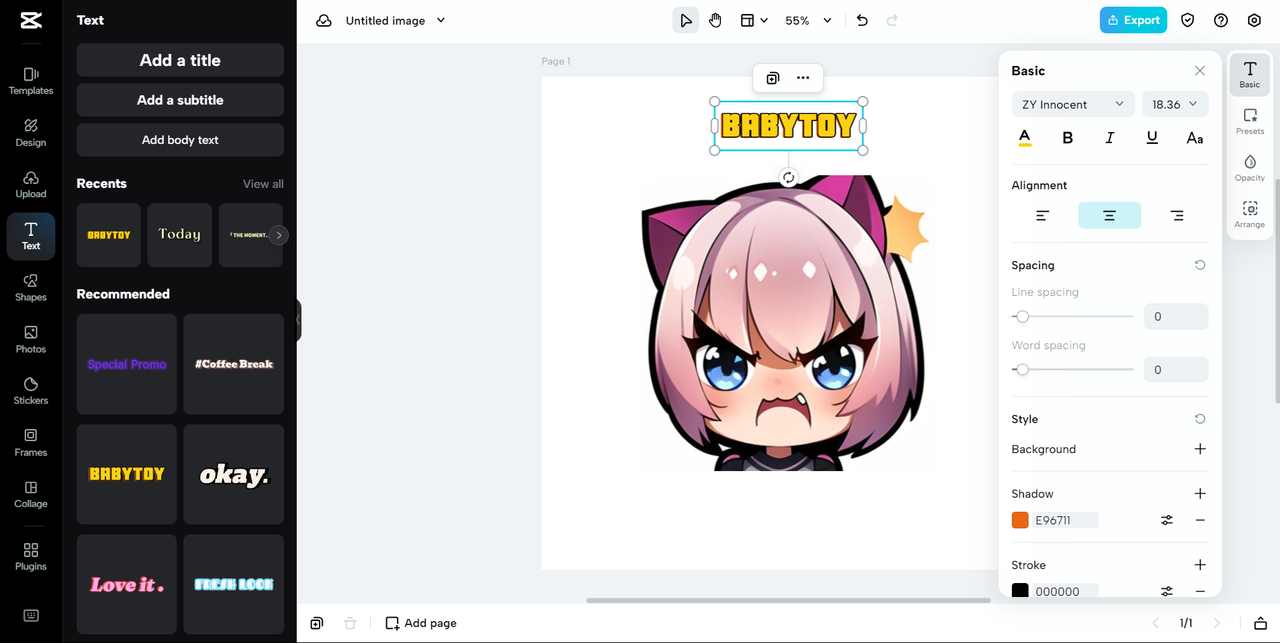Click the orange shadow color swatch
1280x643 pixels.
tap(1020, 520)
